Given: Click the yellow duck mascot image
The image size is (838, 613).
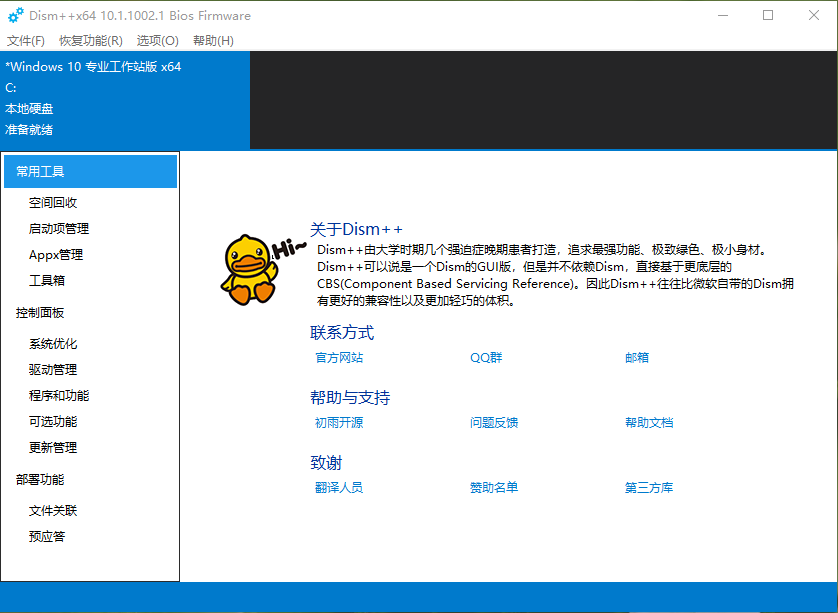Looking at the screenshot, I should (250, 269).
